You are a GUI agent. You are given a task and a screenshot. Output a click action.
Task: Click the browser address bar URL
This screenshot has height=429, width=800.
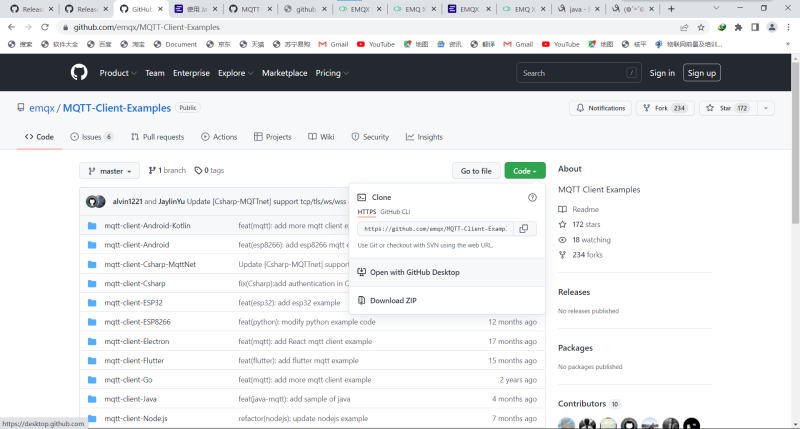(x=146, y=27)
